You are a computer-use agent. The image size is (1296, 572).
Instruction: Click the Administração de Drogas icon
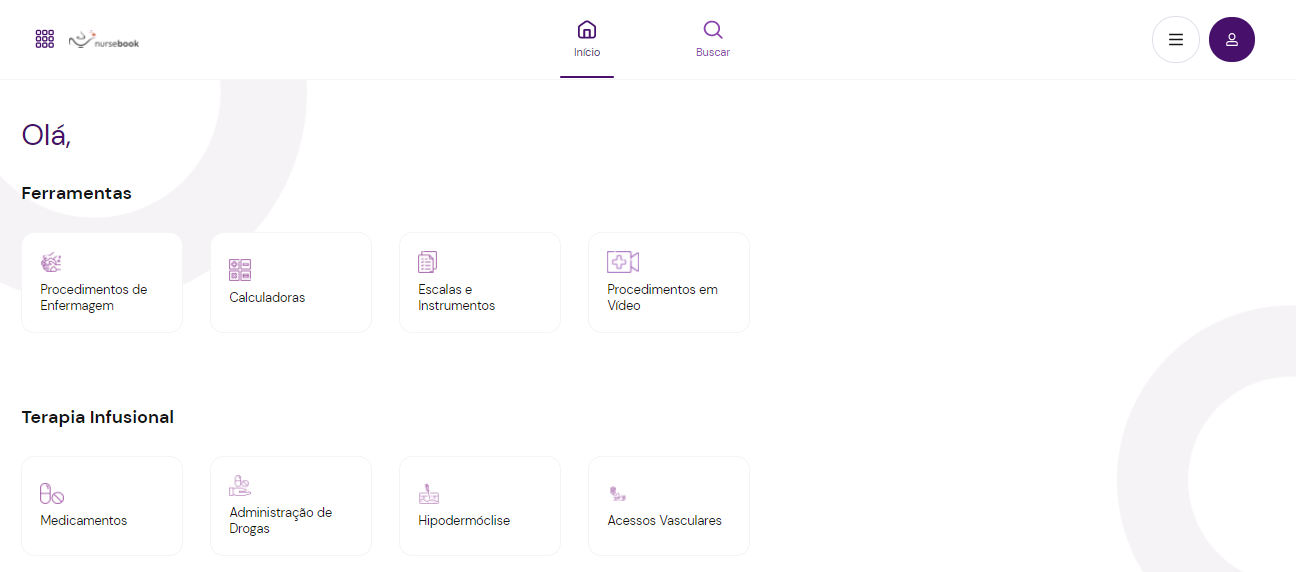tap(240, 486)
